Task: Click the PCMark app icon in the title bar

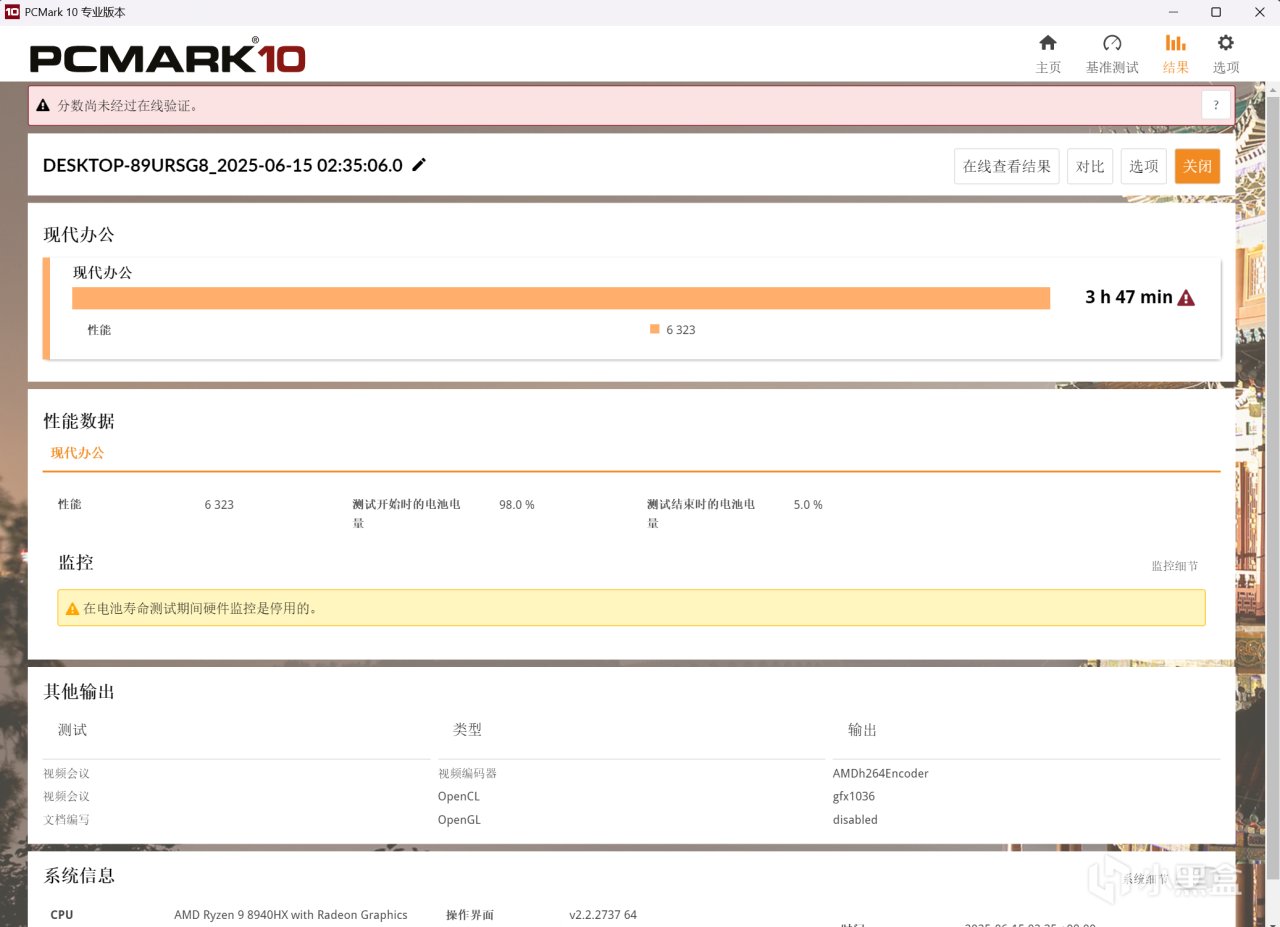Action: pyautogui.click(x=12, y=12)
